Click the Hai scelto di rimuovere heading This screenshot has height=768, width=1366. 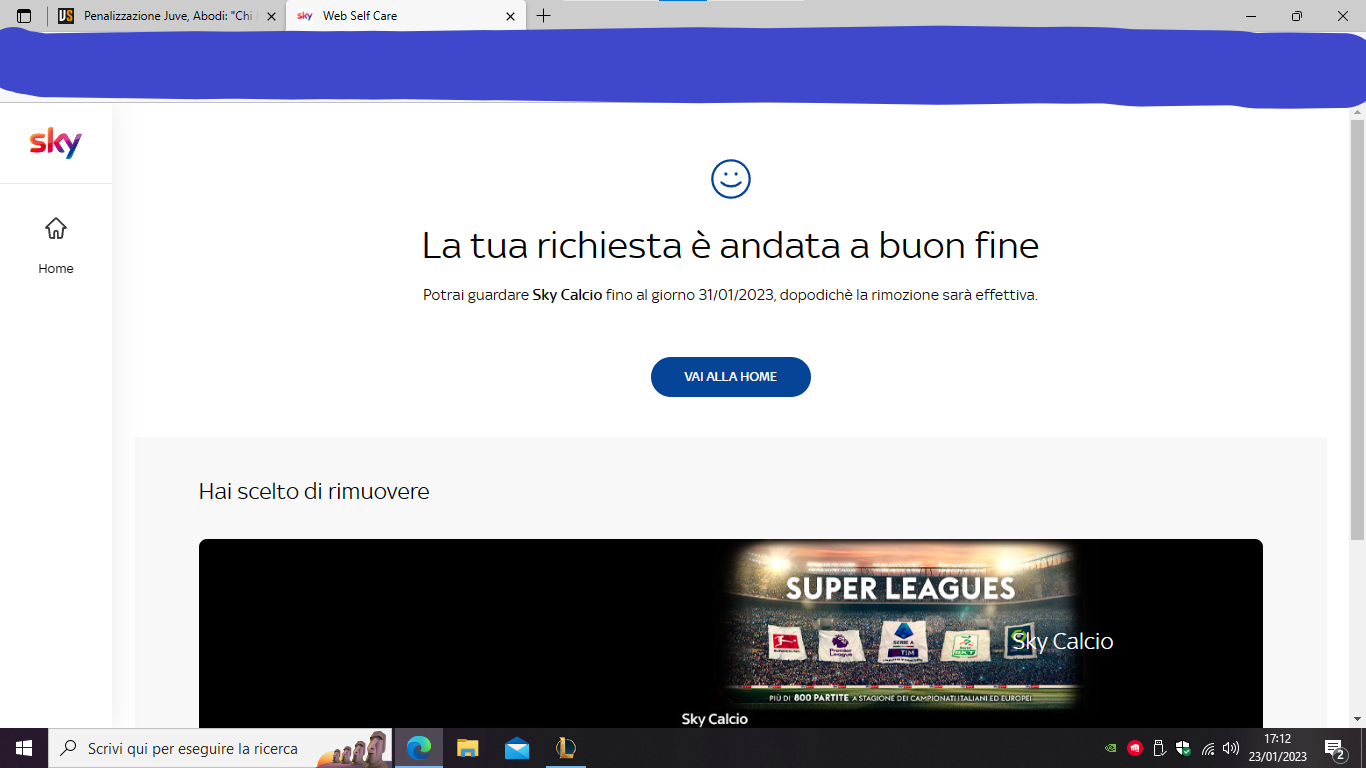[314, 491]
